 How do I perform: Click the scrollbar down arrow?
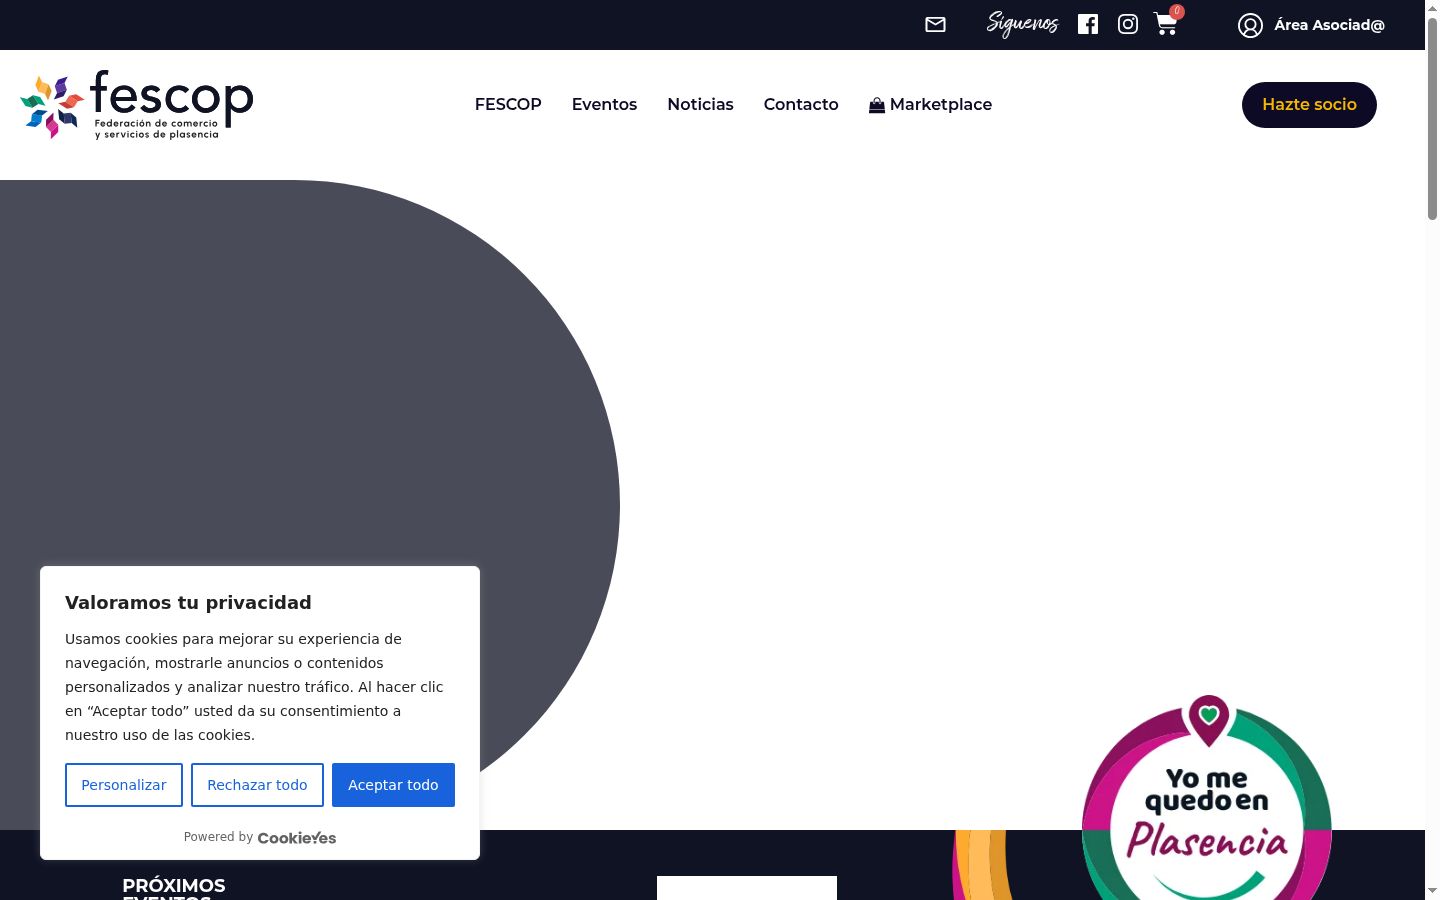click(x=1432, y=891)
